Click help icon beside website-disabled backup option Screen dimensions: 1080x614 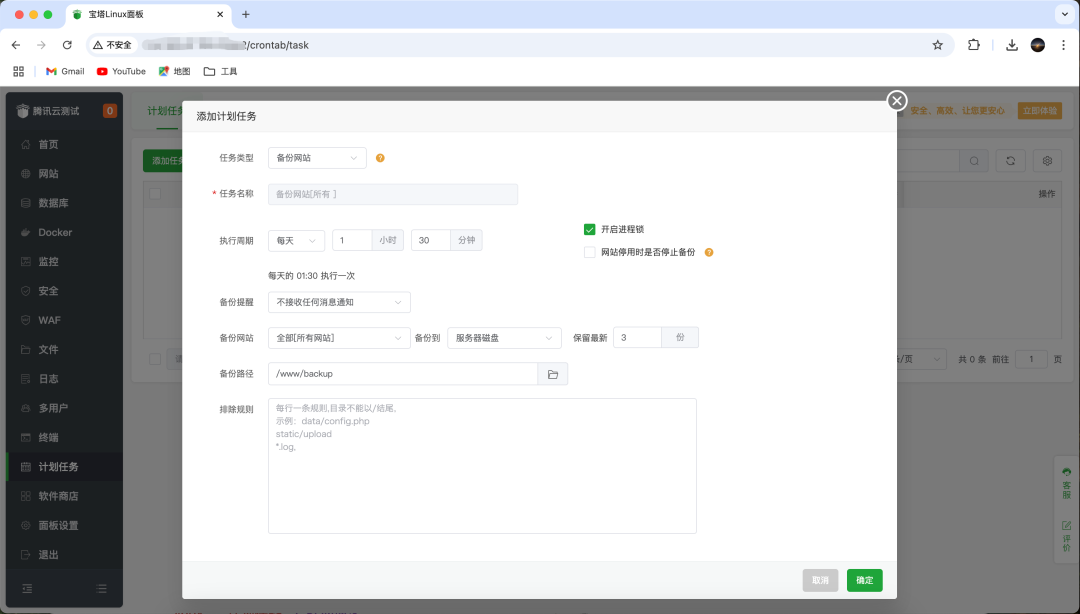point(709,253)
